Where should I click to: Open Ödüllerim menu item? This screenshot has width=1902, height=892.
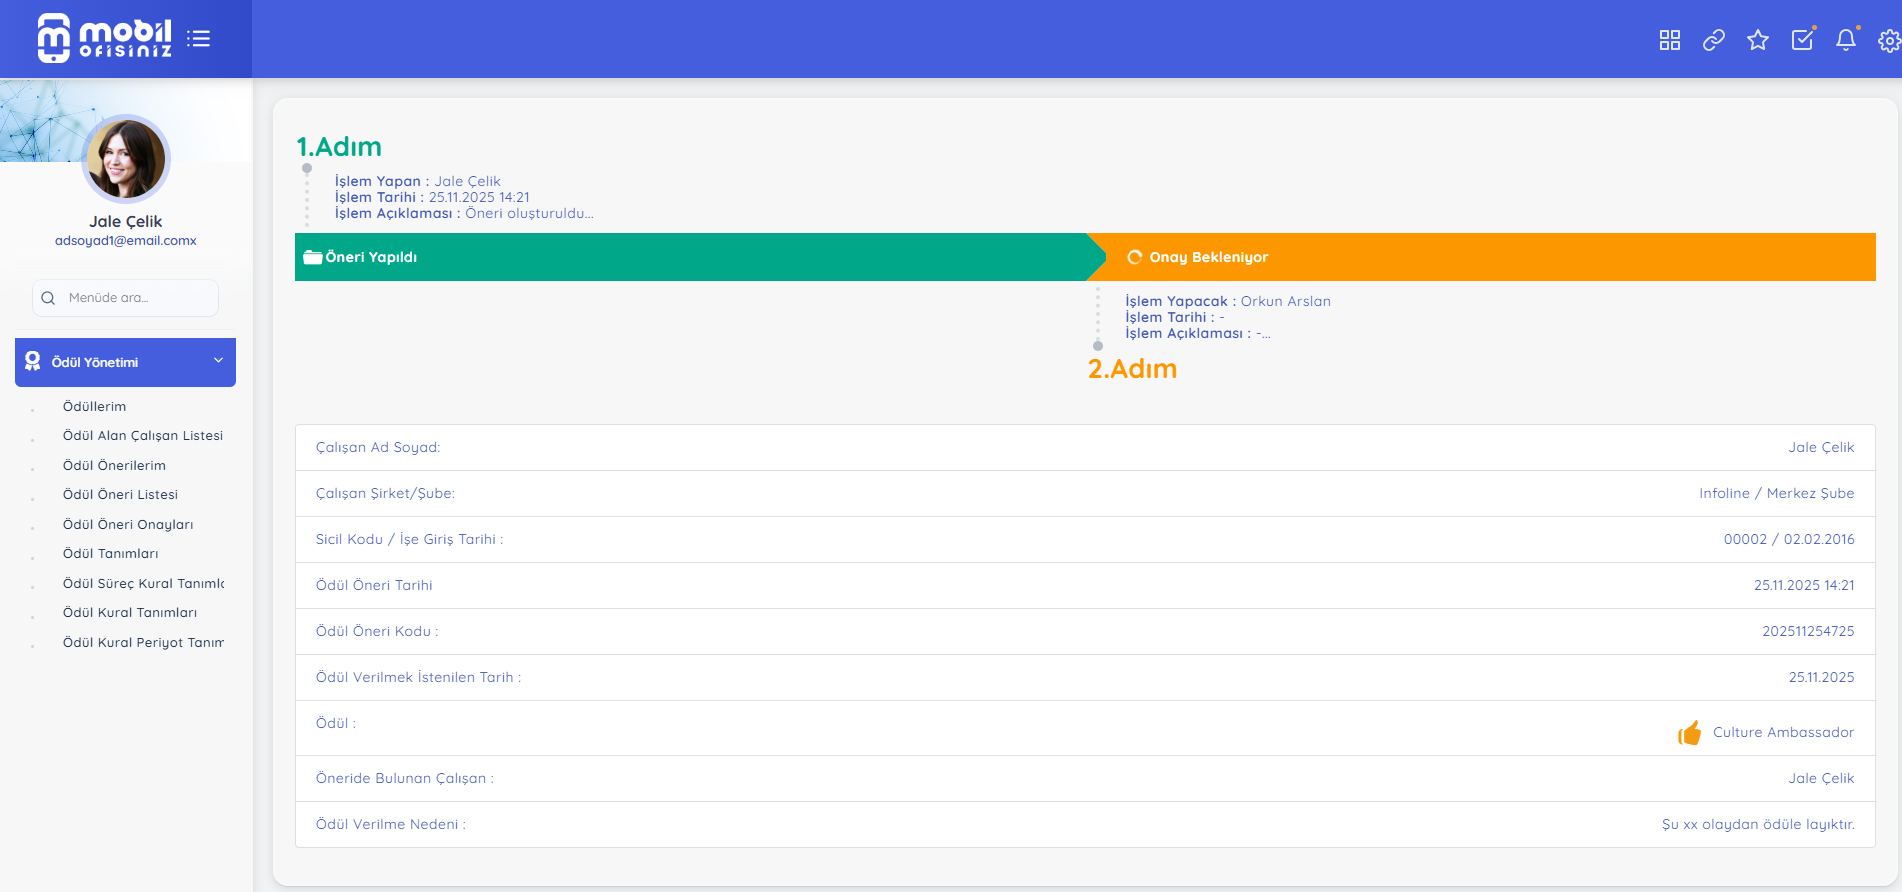pyautogui.click(x=94, y=406)
